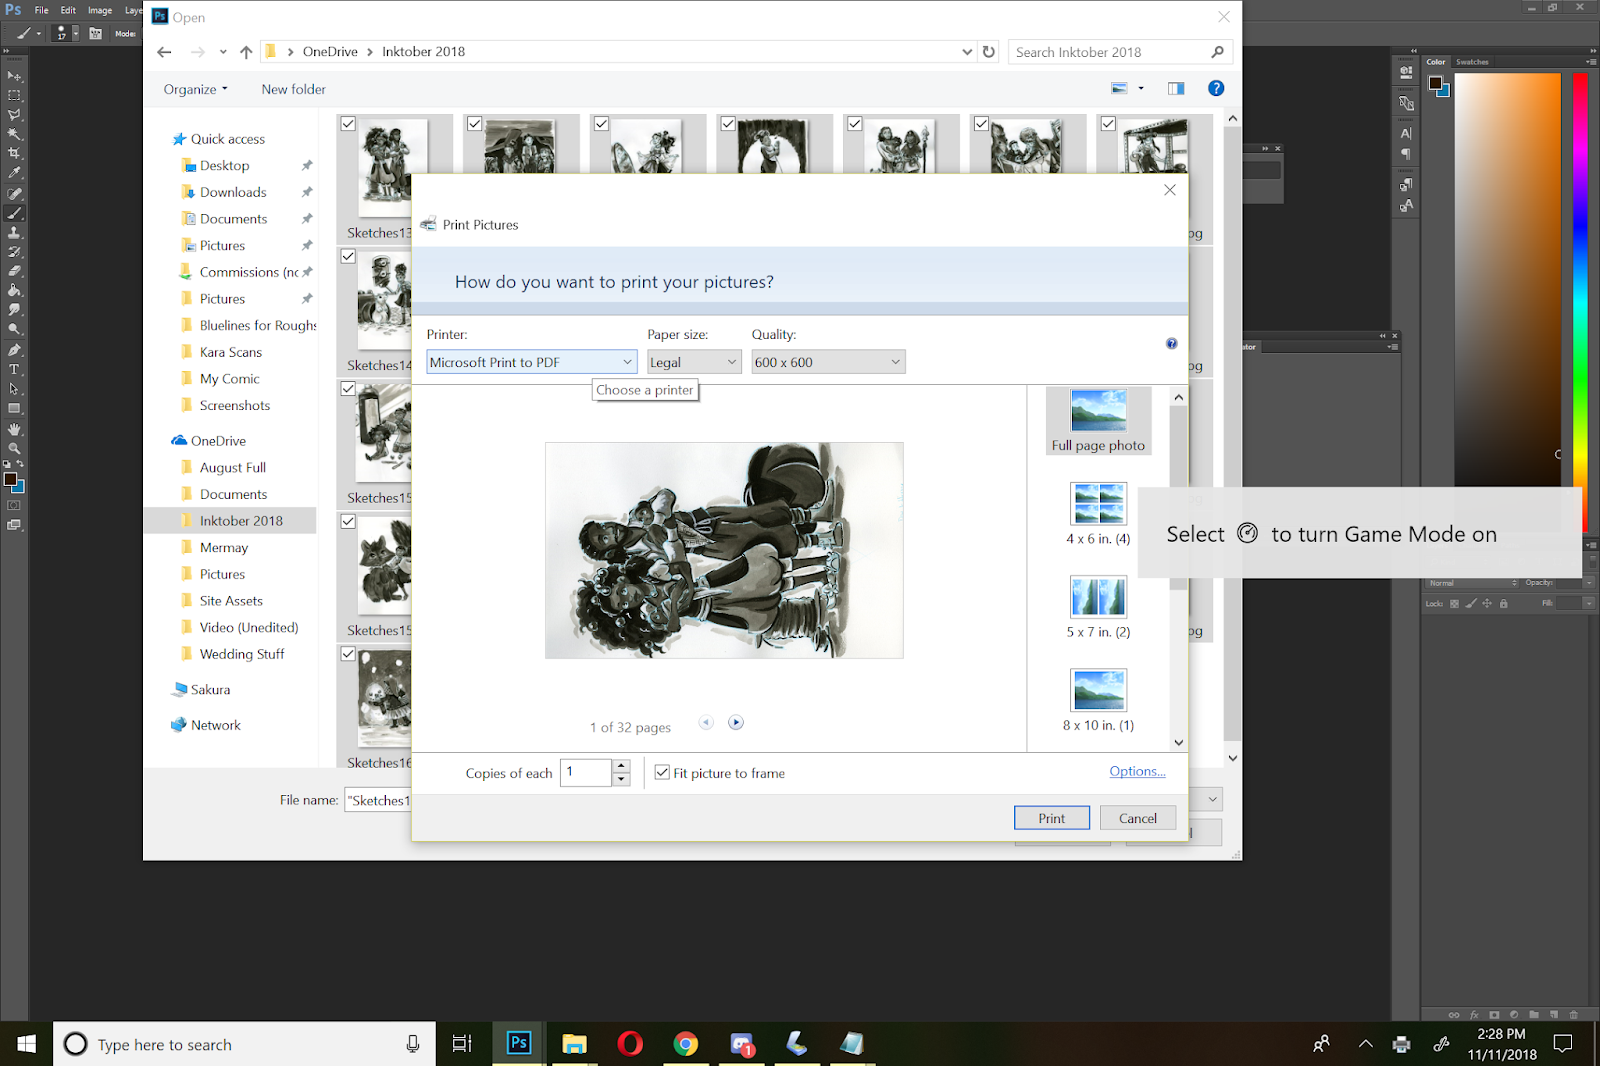The height and width of the screenshot is (1066, 1600).
Task: Select the Smudge tool
Action: tap(14, 310)
